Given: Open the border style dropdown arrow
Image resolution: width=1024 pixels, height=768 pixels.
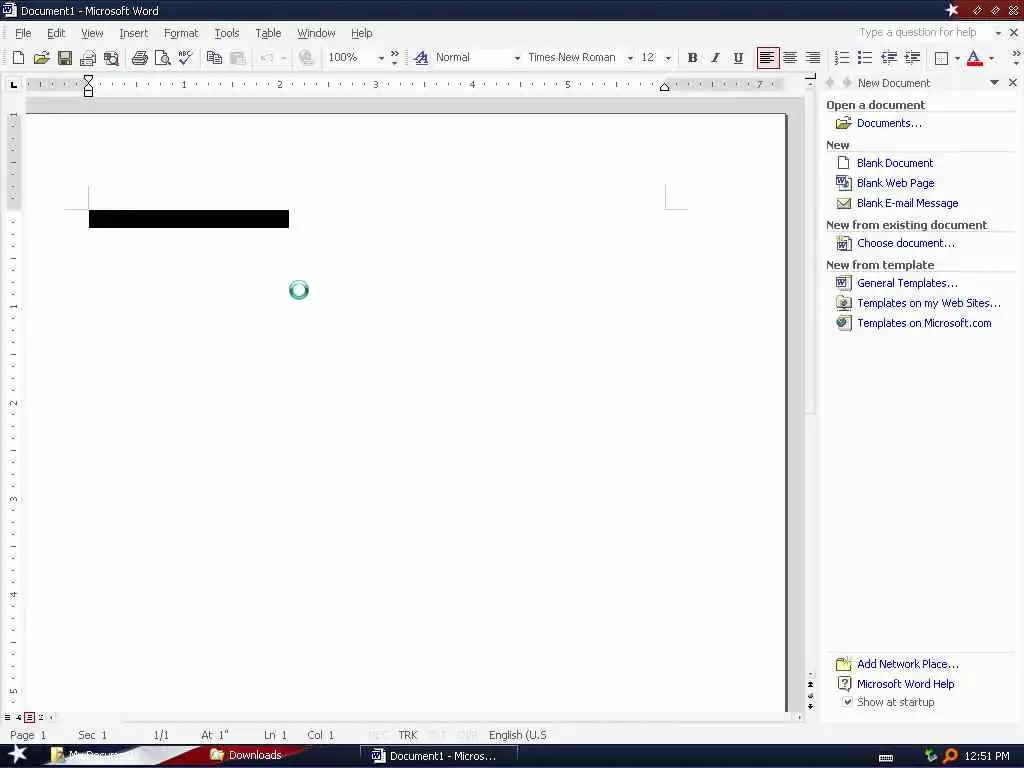Looking at the screenshot, I should click(957, 58).
